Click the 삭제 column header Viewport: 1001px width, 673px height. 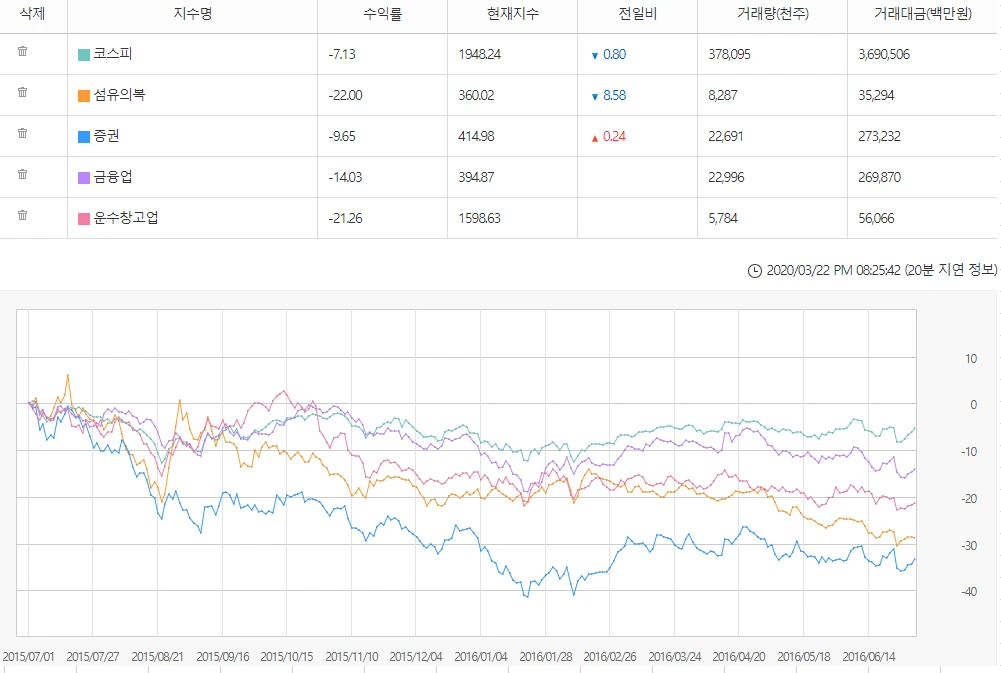(x=33, y=13)
